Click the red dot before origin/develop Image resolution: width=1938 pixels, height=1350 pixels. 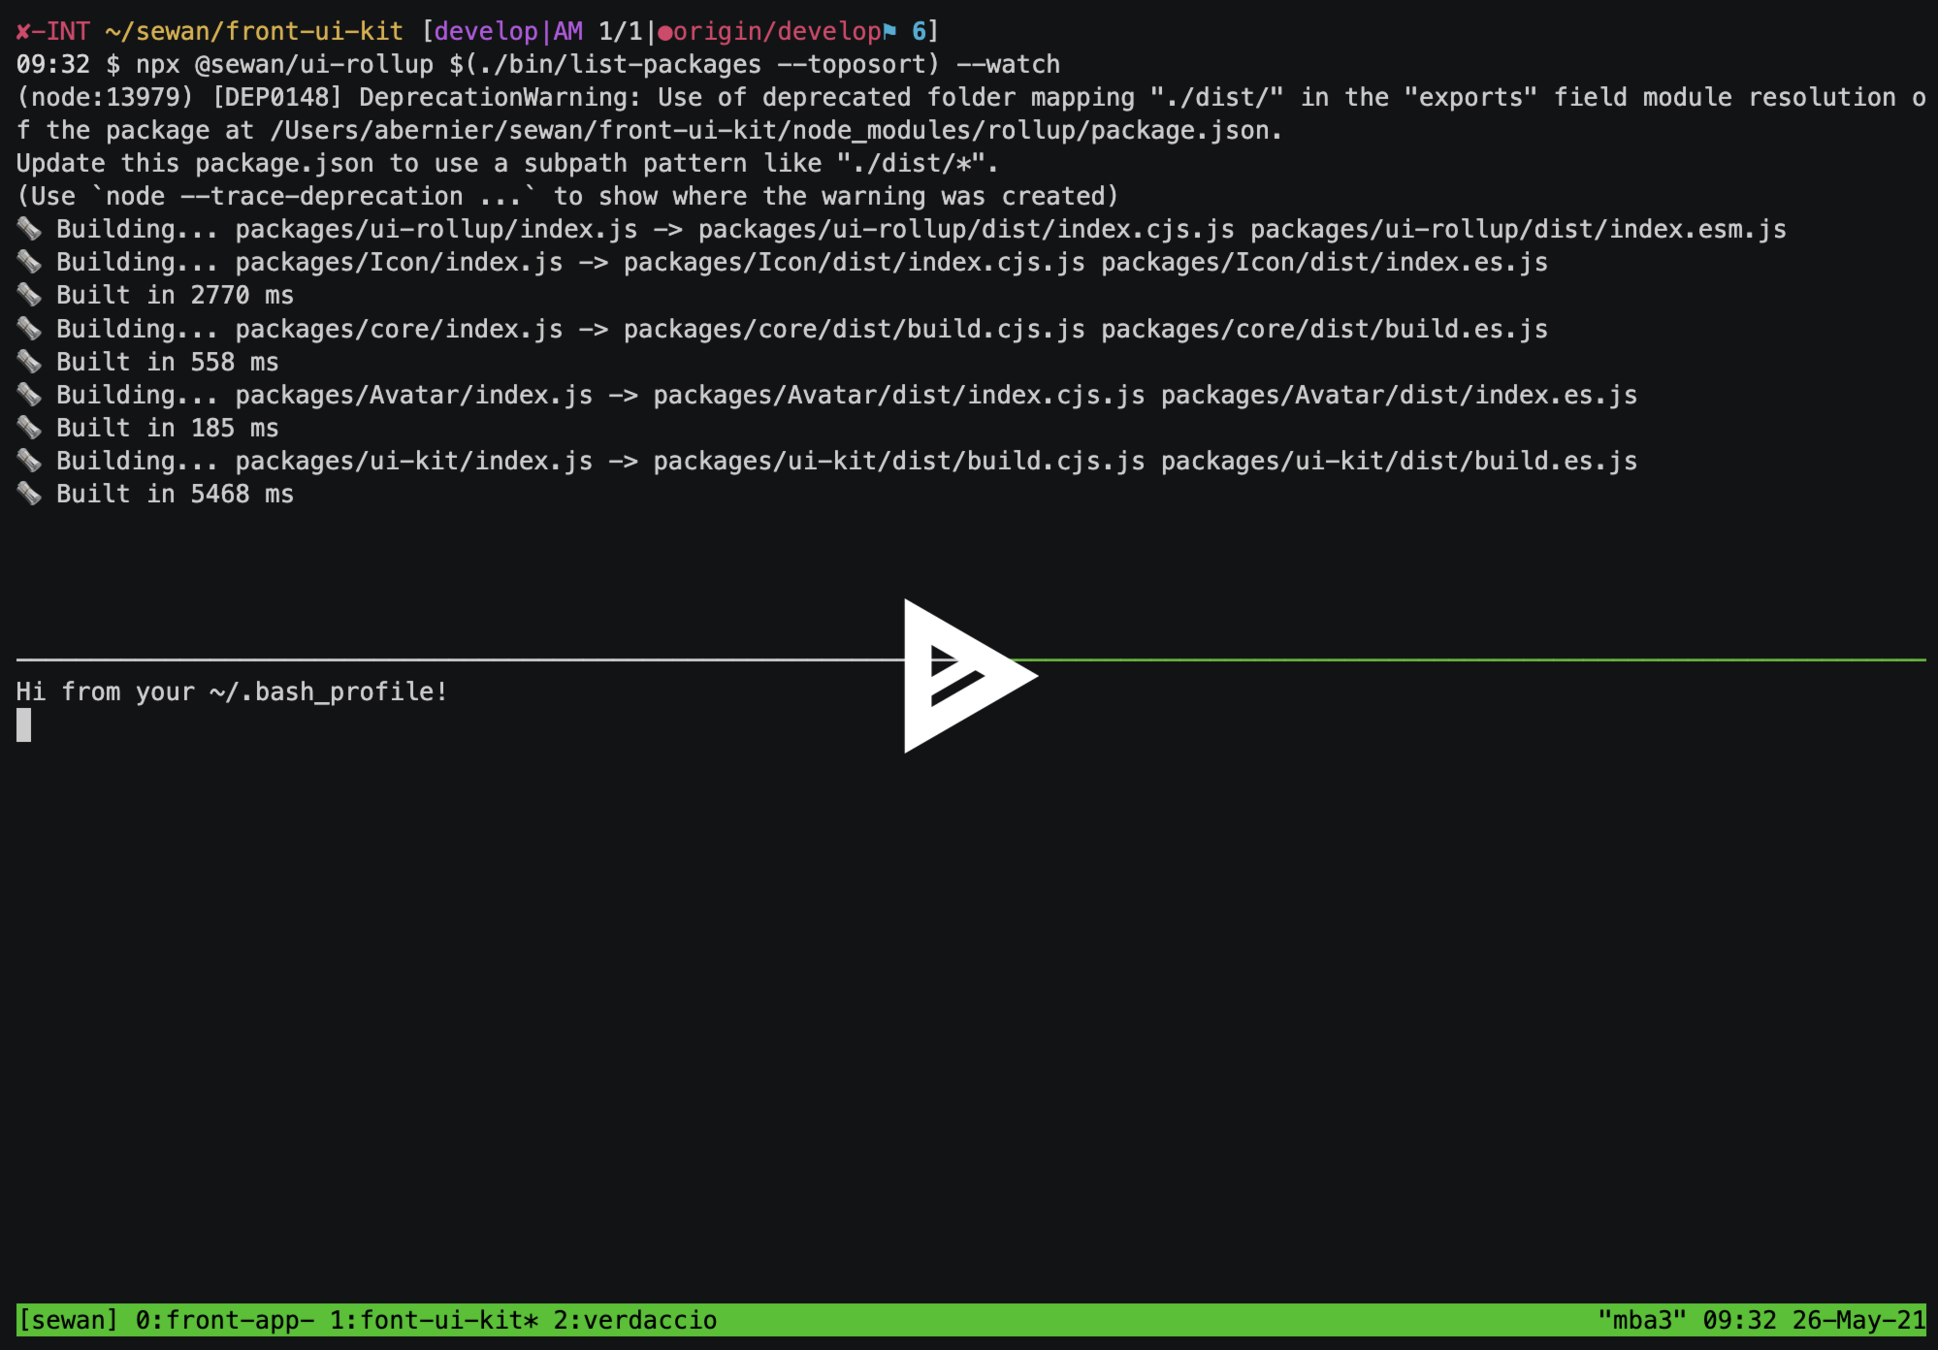coord(664,33)
